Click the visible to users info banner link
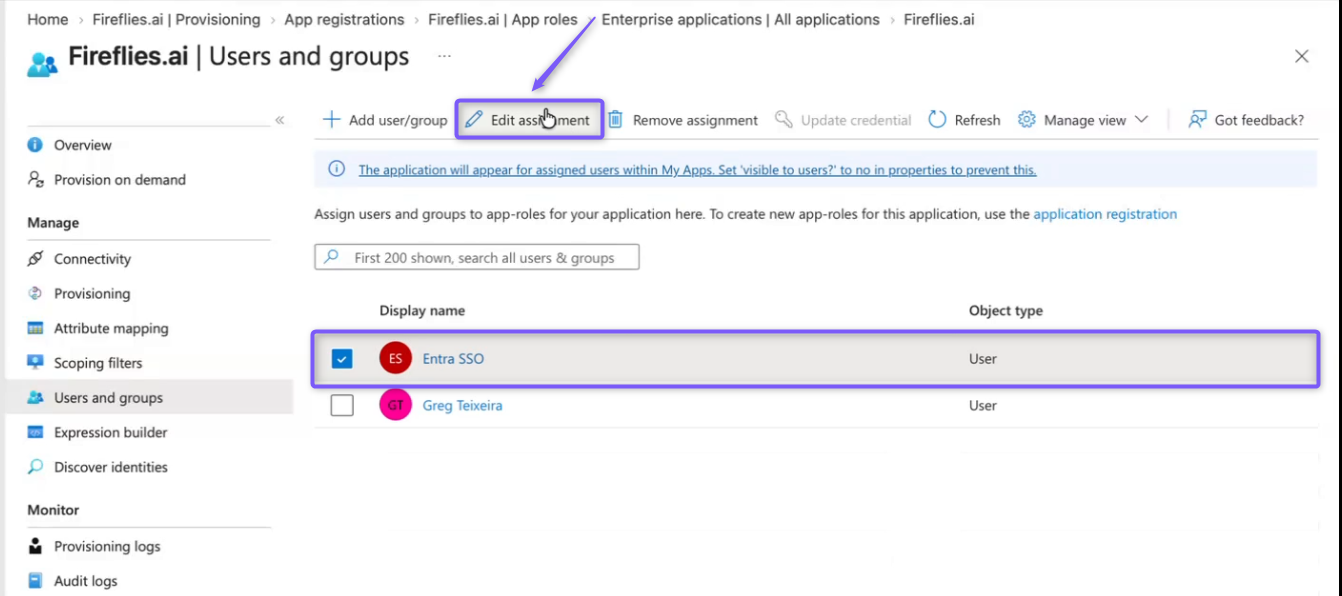1342x596 pixels. tap(697, 170)
